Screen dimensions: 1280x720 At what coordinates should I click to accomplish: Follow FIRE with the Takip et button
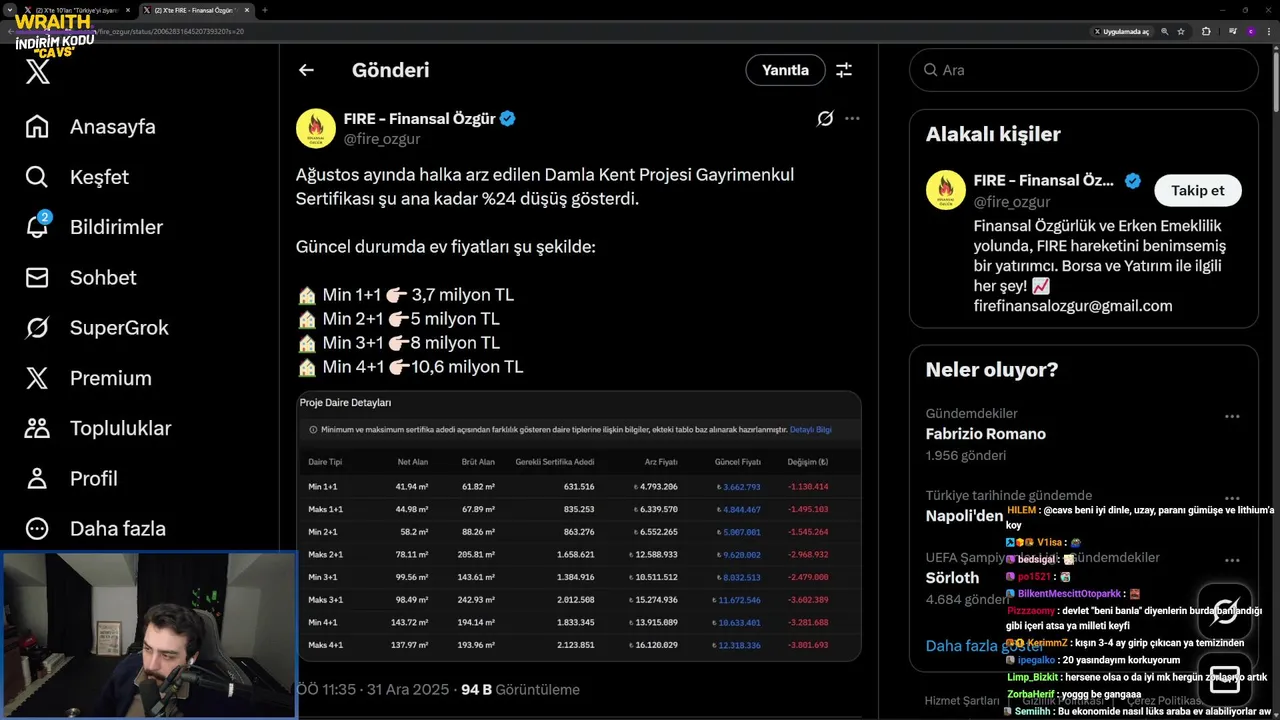[x=1198, y=190]
